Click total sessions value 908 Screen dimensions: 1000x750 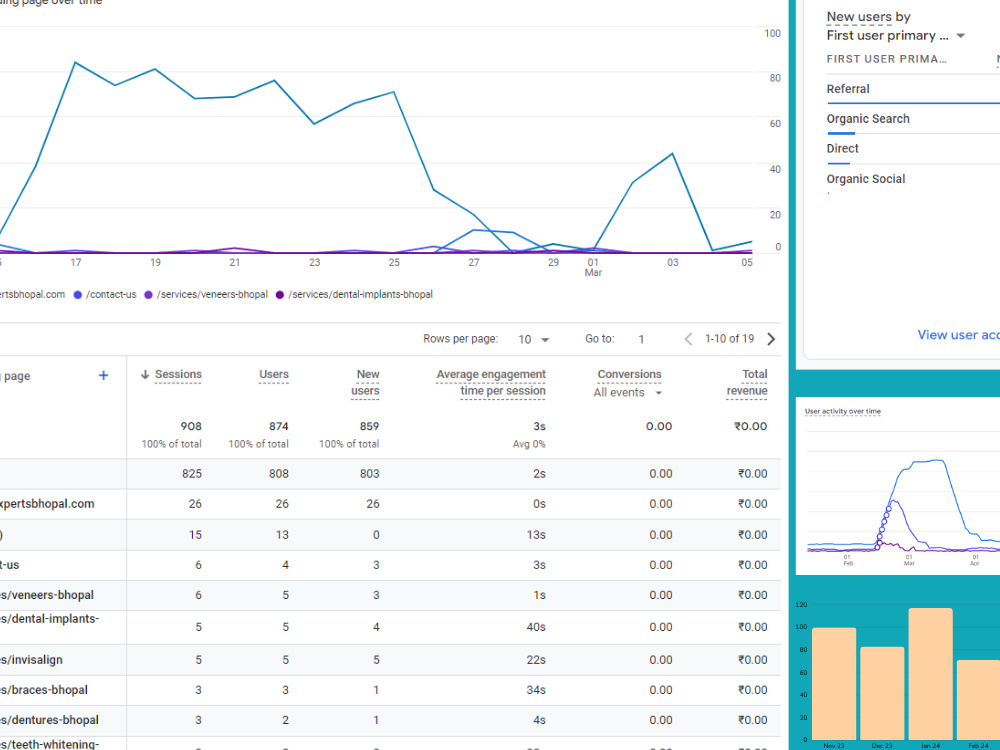pyautogui.click(x=191, y=426)
